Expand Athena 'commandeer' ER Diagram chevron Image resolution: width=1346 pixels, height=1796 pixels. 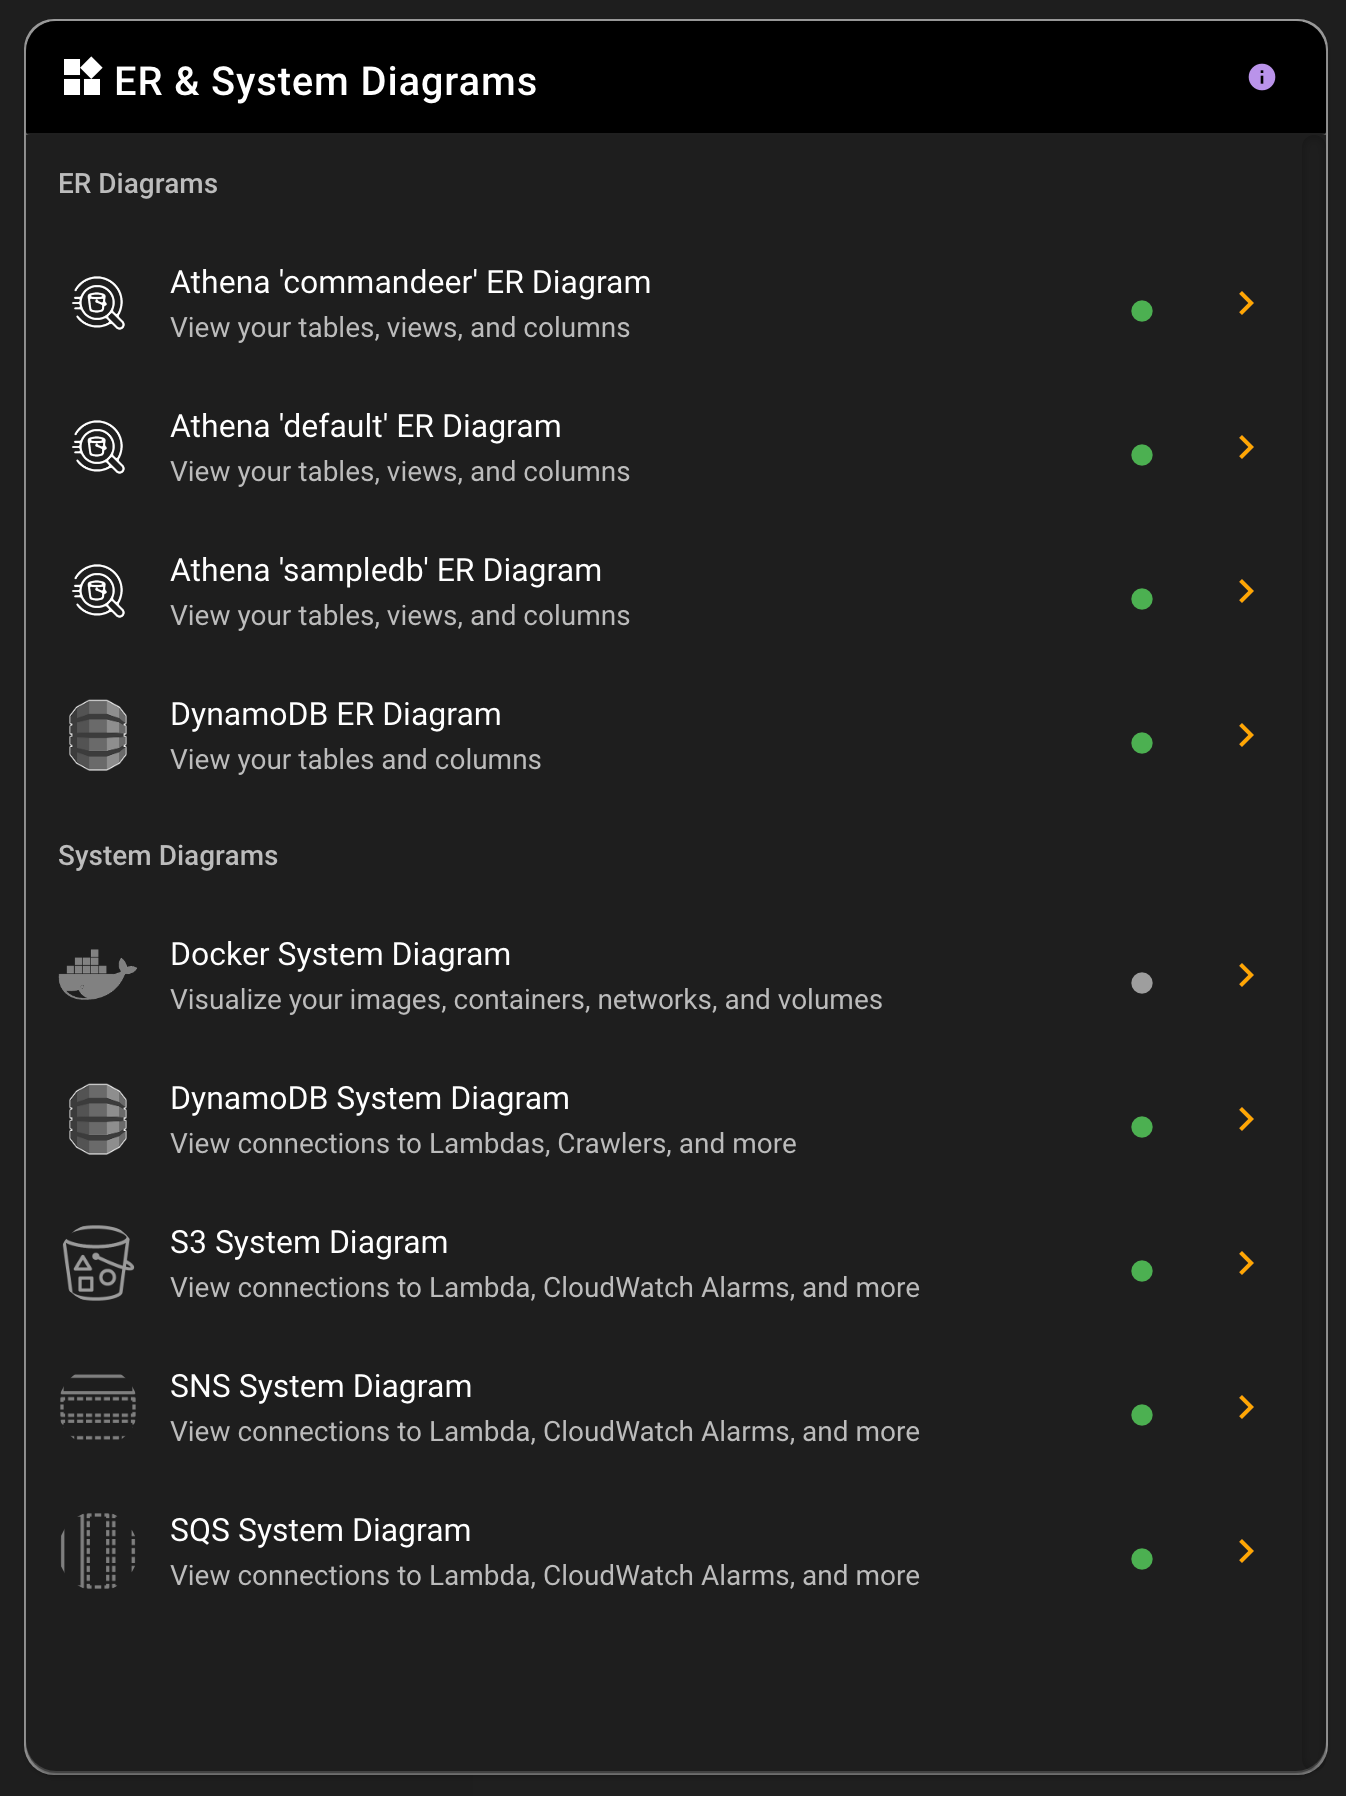tap(1246, 303)
